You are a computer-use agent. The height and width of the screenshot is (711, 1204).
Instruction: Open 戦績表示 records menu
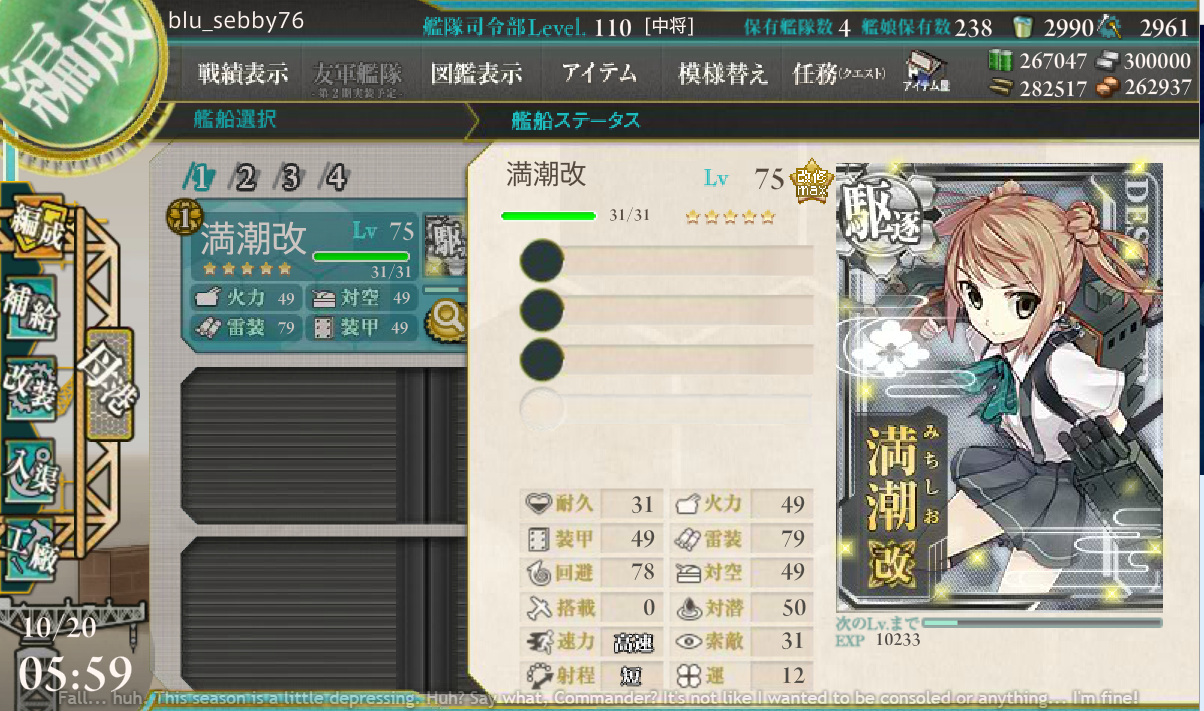coord(242,74)
